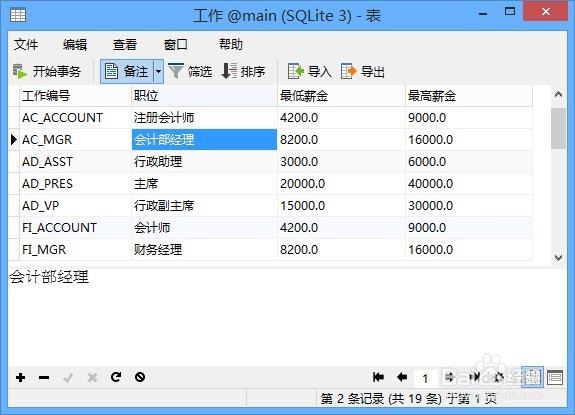This screenshot has height=415, width=575.
Task: Open the 窗口 menu
Action: 175,45
